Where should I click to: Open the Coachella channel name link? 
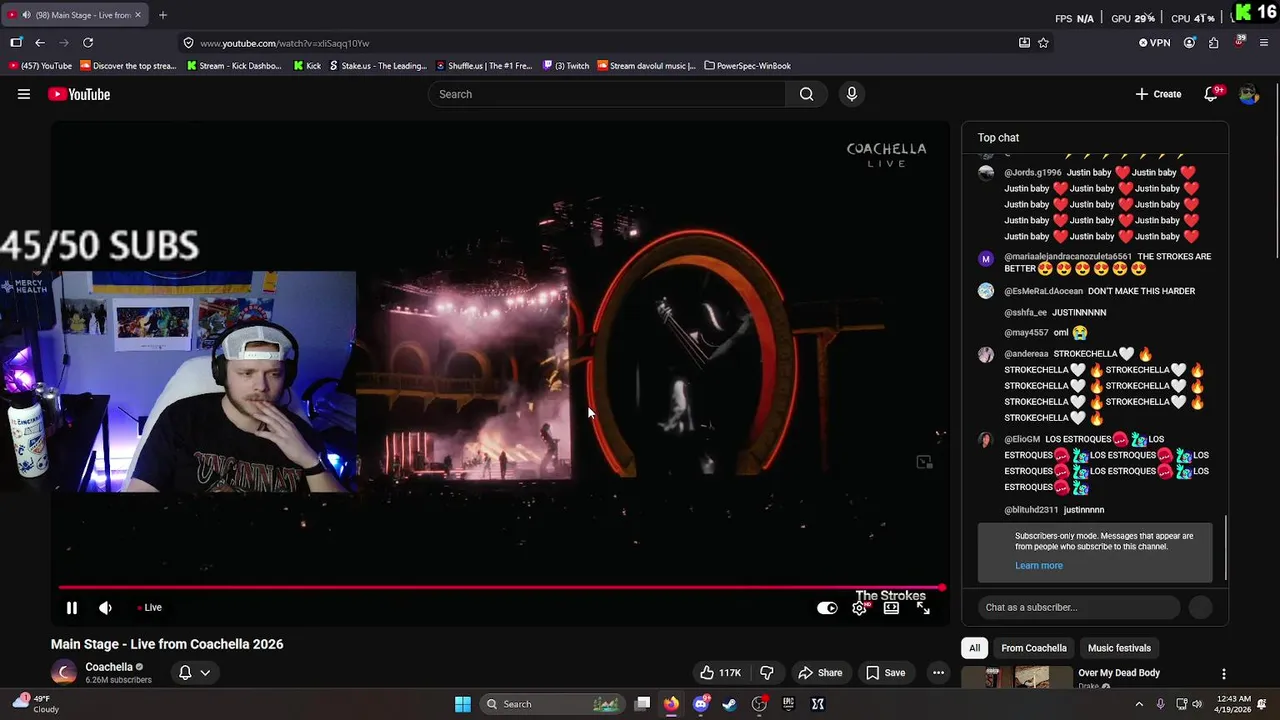coord(109,667)
